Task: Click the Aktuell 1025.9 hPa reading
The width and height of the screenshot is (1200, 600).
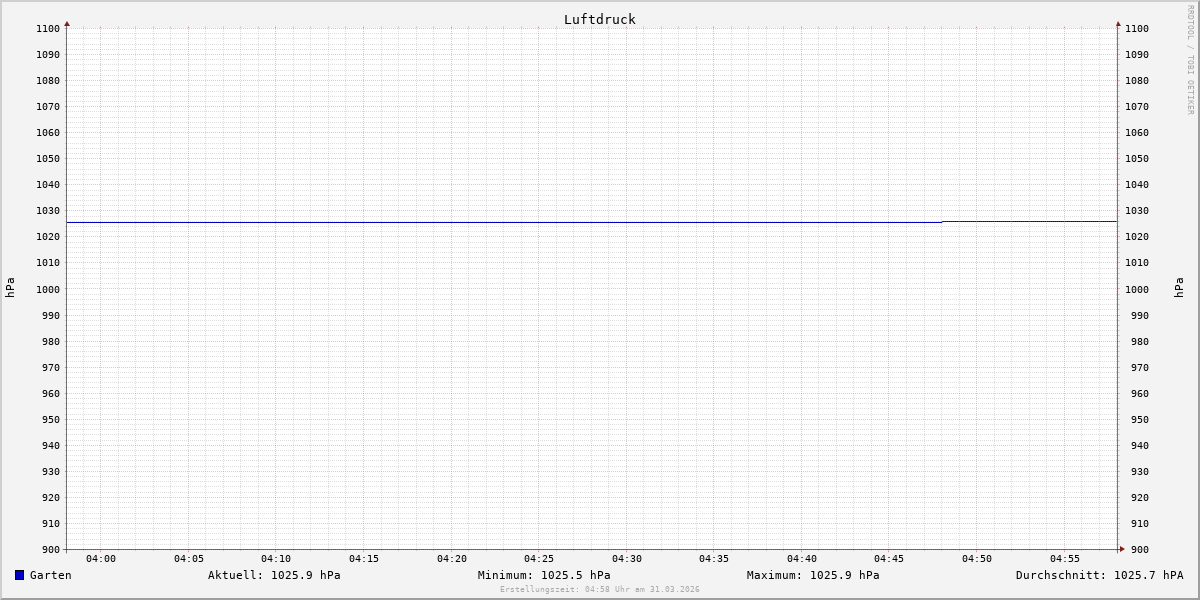Action: click(274, 575)
